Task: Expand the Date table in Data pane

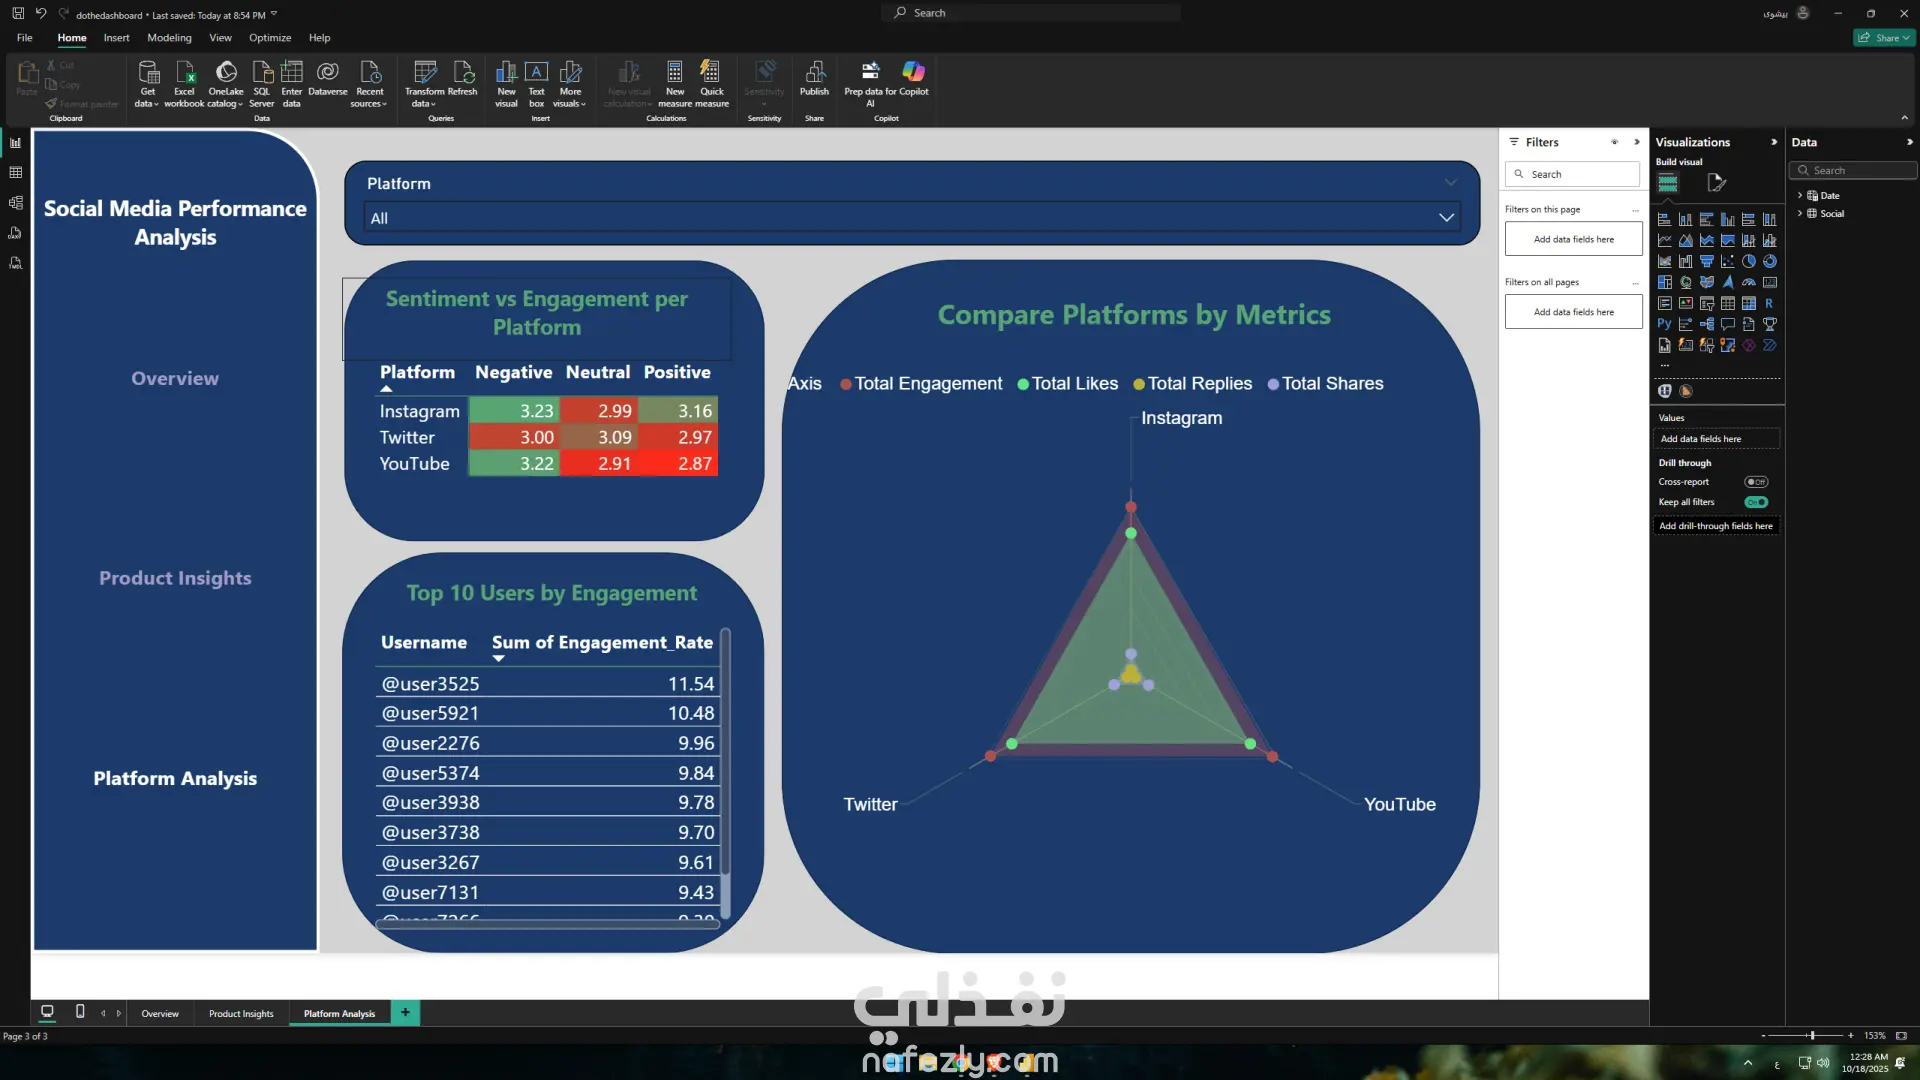Action: point(1800,195)
